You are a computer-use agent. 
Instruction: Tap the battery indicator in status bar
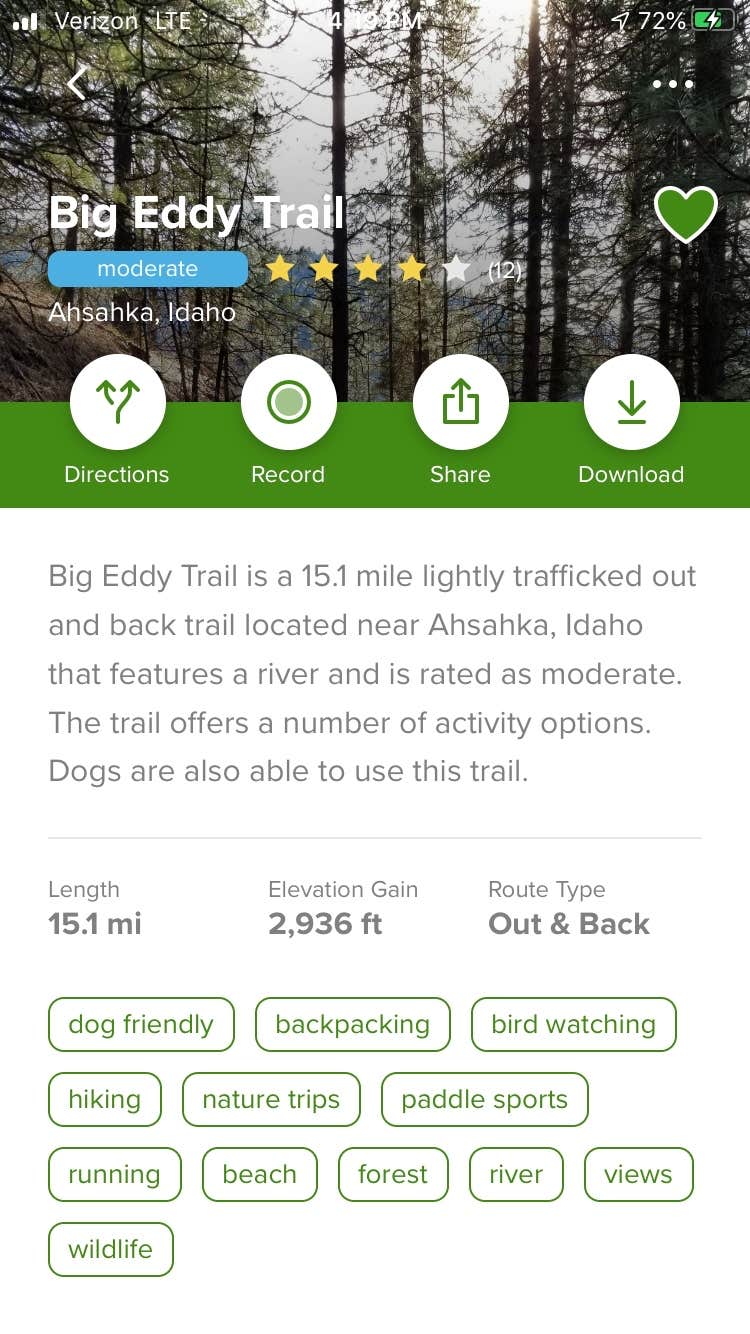coord(713,20)
